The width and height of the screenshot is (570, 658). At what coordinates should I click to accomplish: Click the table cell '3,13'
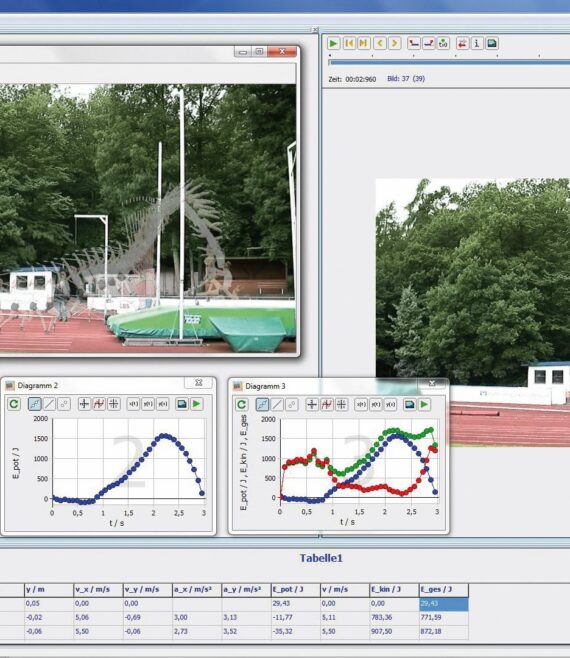[246, 617]
